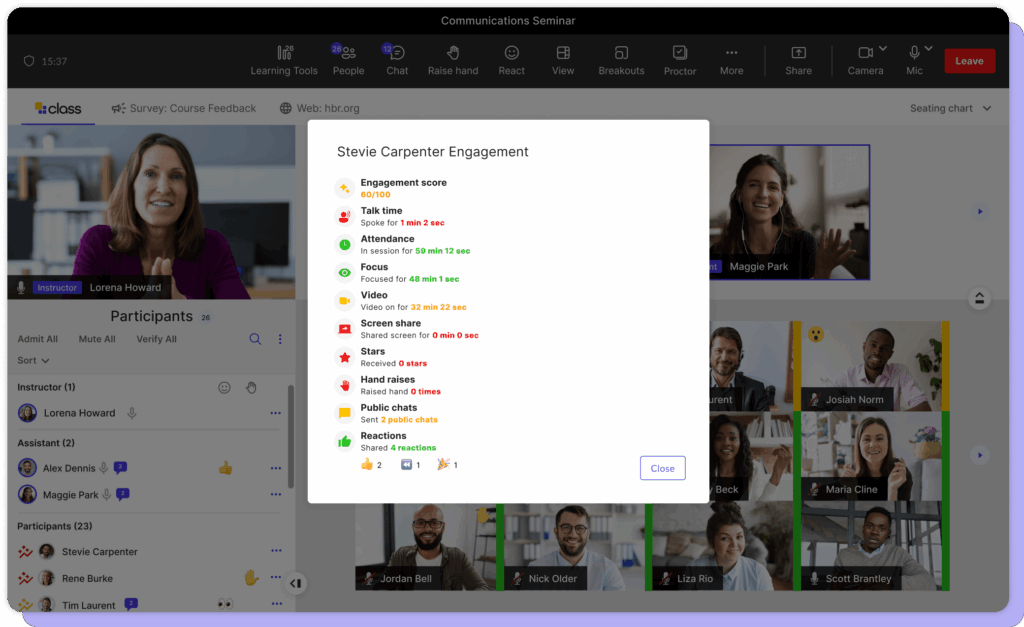Click Admit All in Participants panel
Viewport: 1024px width, 627px height.
[x=37, y=339]
